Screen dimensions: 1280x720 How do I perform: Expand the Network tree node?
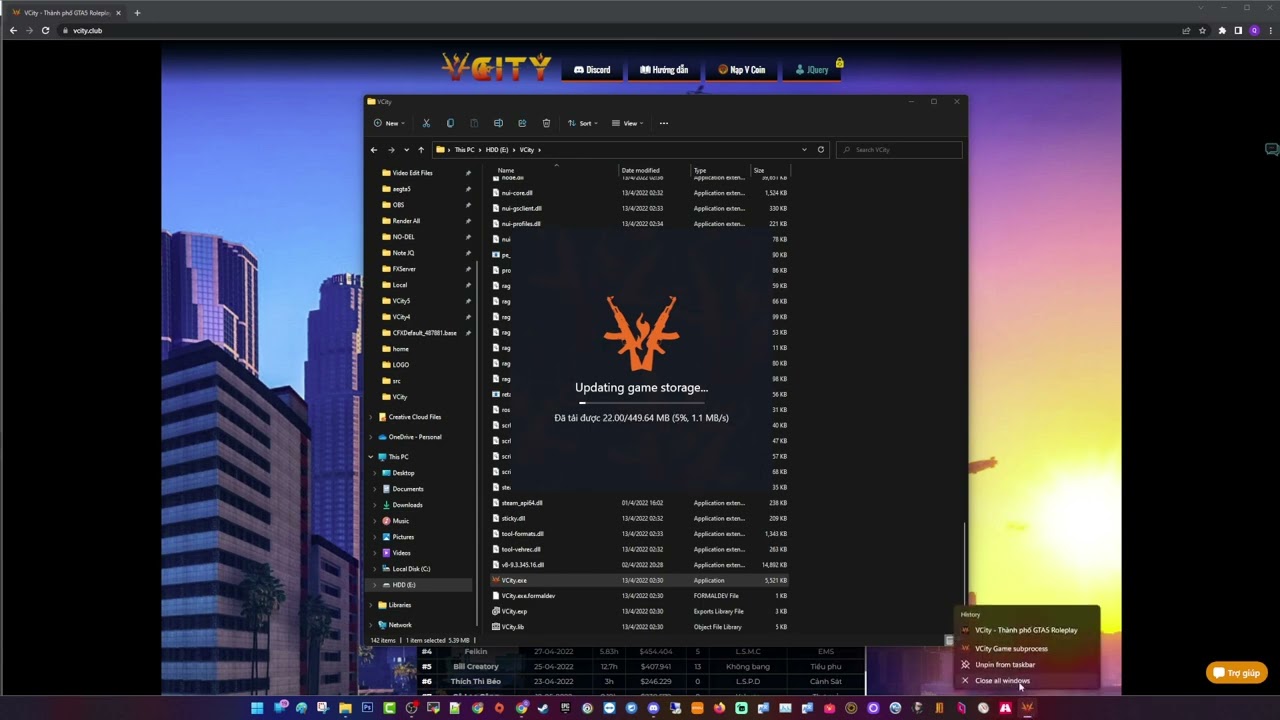click(x=371, y=625)
